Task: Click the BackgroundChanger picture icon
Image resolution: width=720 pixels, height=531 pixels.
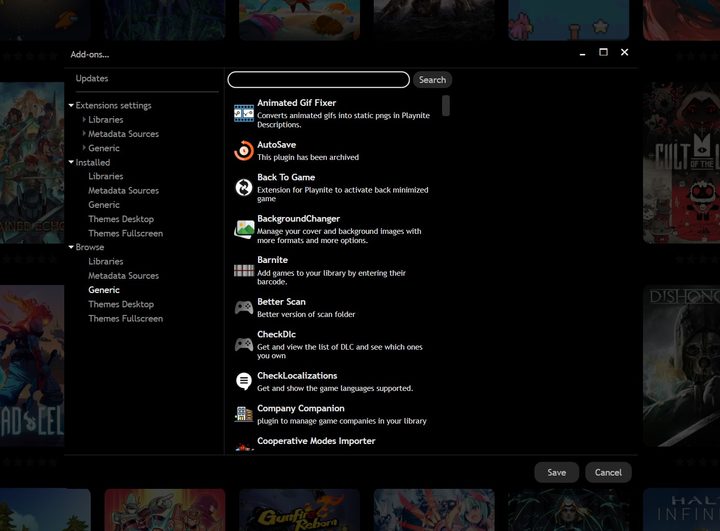Action: pos(243,229)
